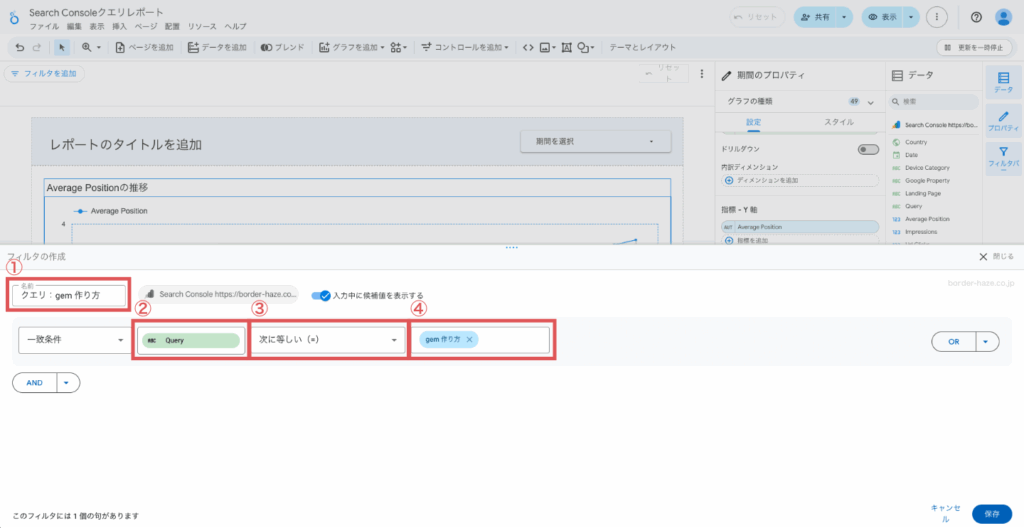This screenshot has height=528, width=1024.
Task: Select the Landing Page field
Action: [923, 193]
